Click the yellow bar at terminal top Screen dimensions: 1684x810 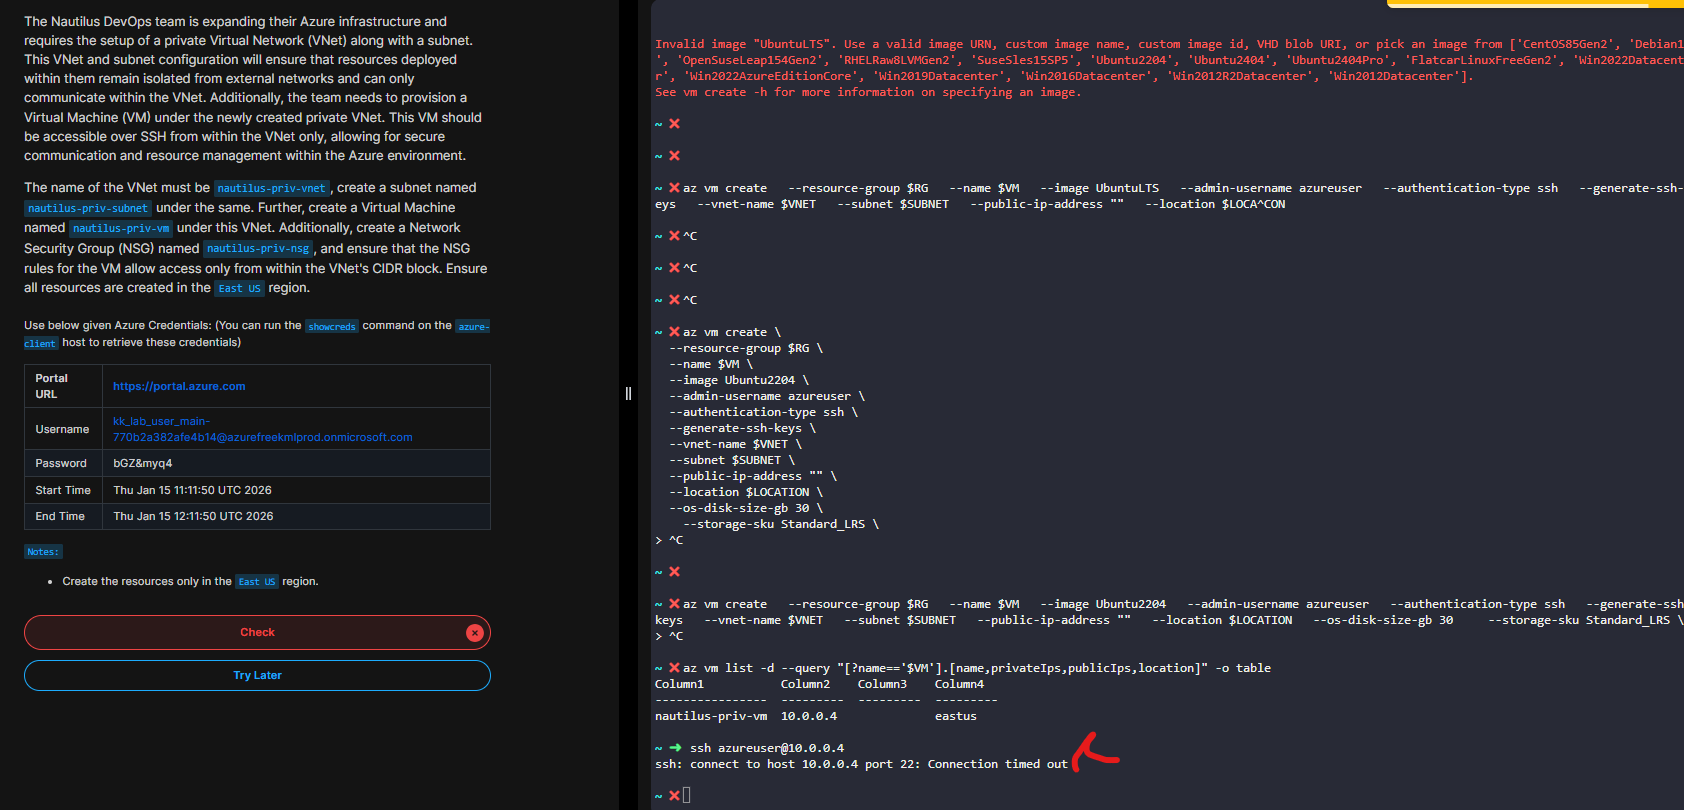point(1535,4)
